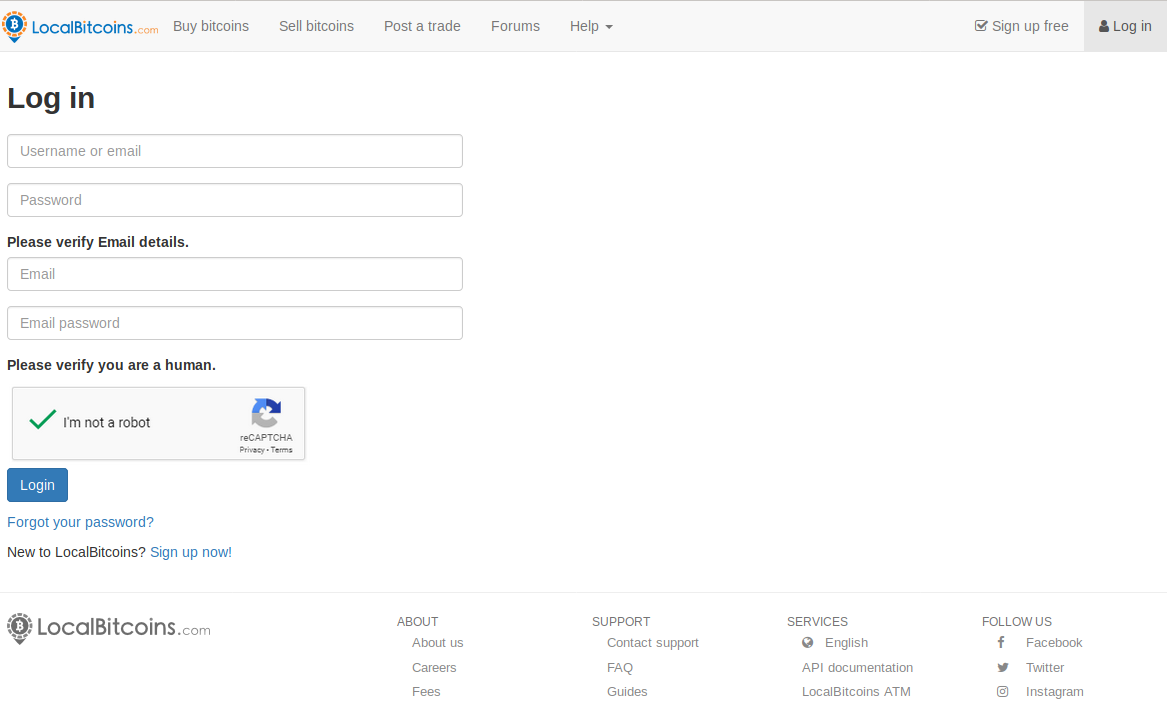Open the About us footer link
This screenshot has width=1167, height=703.
[x=438, y=643]
